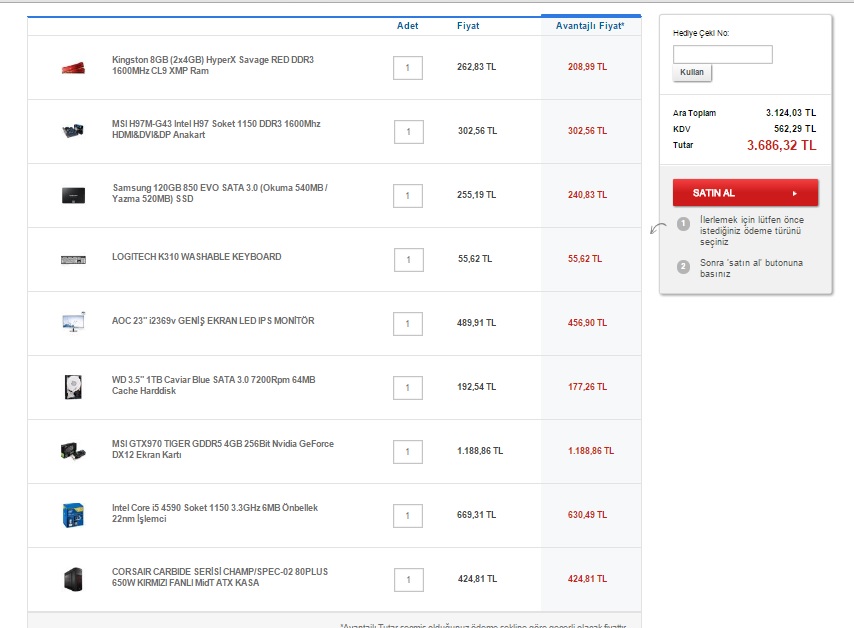Focus quantity field for Kingston RAM
This screenshot has width=854, height=628.
[408, 68]
